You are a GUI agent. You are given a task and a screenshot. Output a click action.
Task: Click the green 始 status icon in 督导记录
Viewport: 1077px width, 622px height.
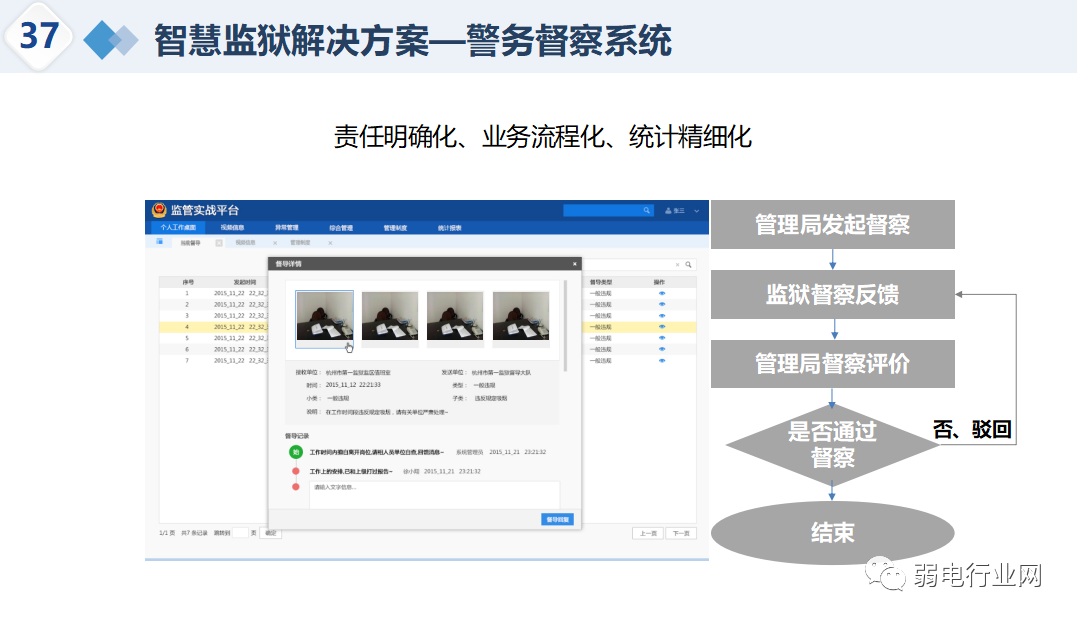click(295, 451)
